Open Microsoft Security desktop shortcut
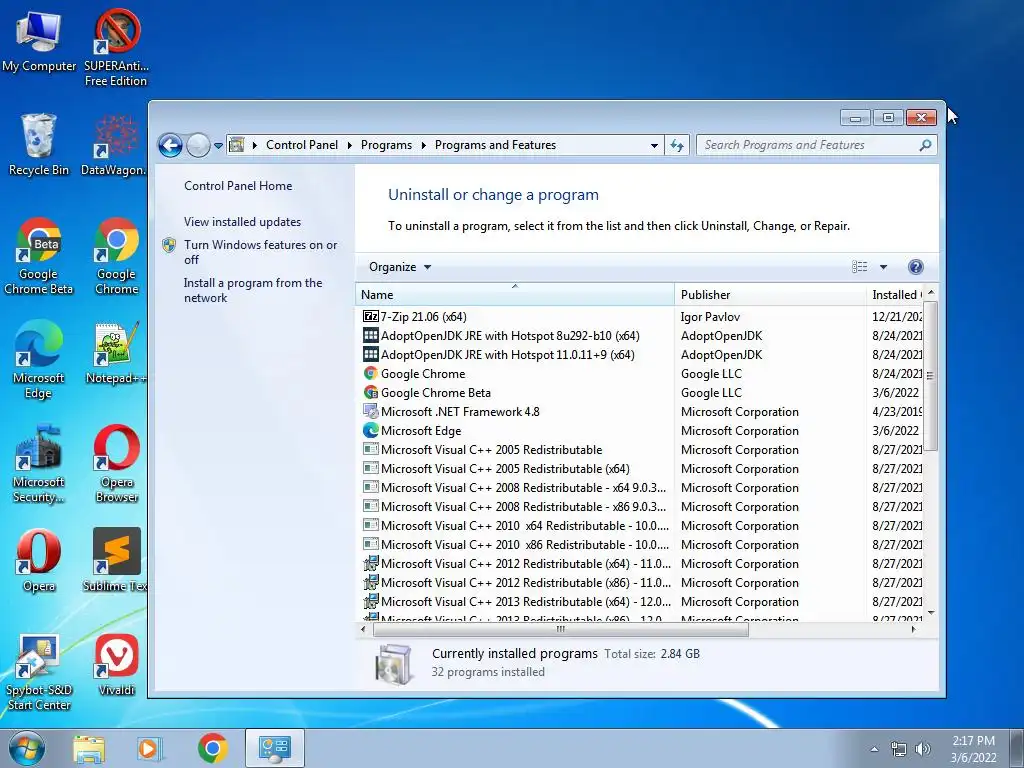Screen dimensions: 1024x768 (x=39, y=464)
